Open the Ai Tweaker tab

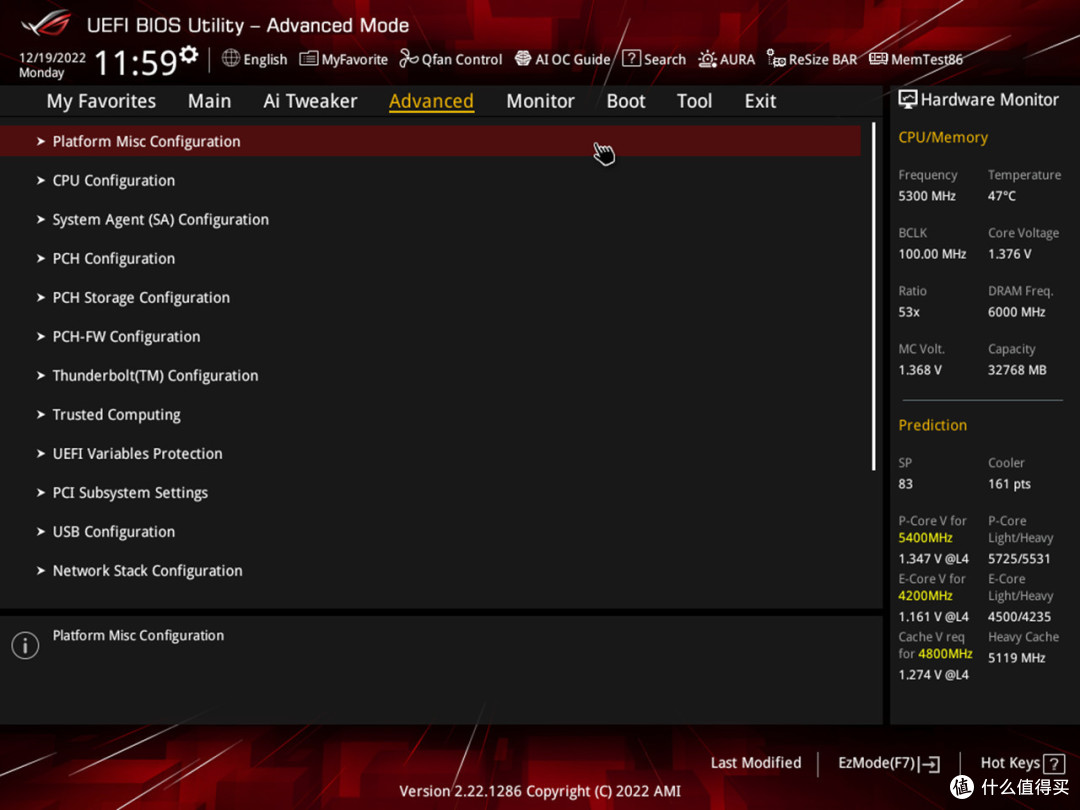[x=310, y=101]
